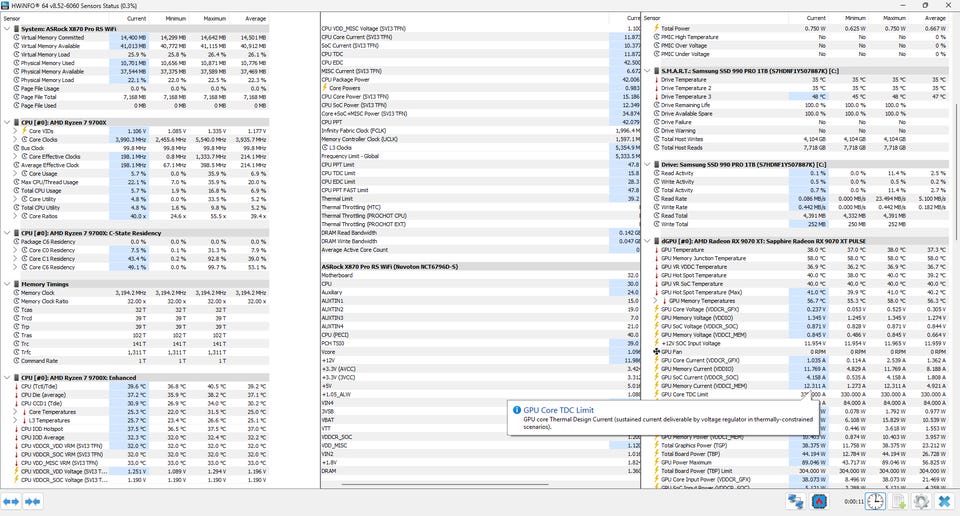
Task: Click the chip icon beside System: ASRock X870 header
Action: tap(17, 29)
